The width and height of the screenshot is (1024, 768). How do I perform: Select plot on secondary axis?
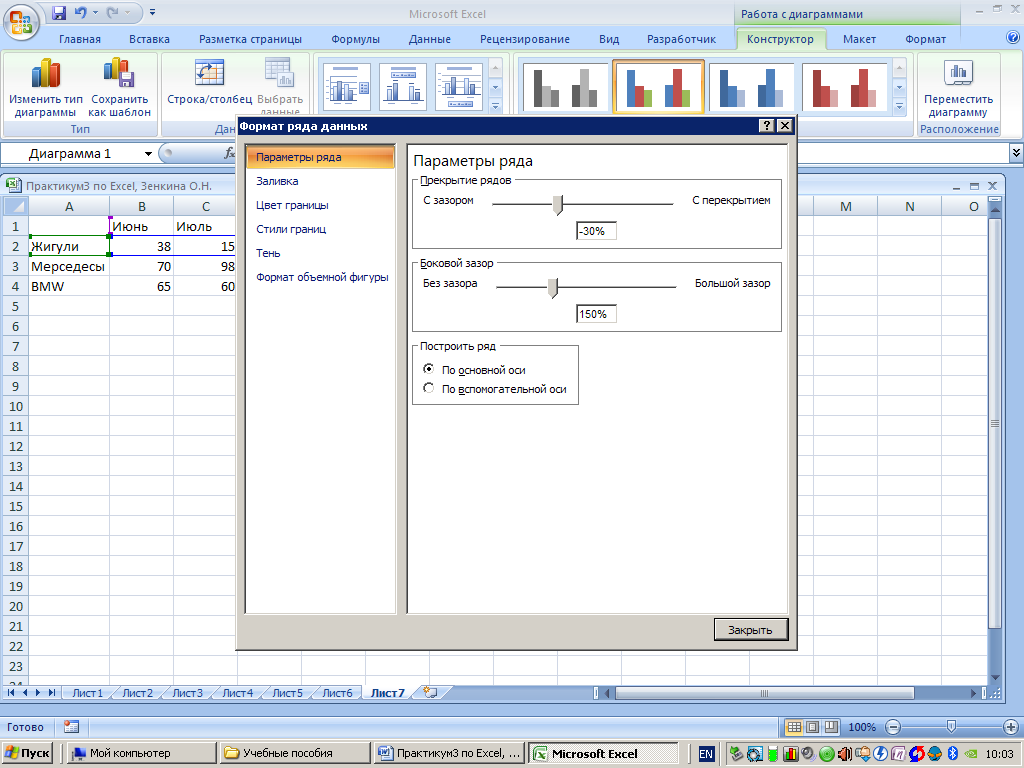point(428,388)
